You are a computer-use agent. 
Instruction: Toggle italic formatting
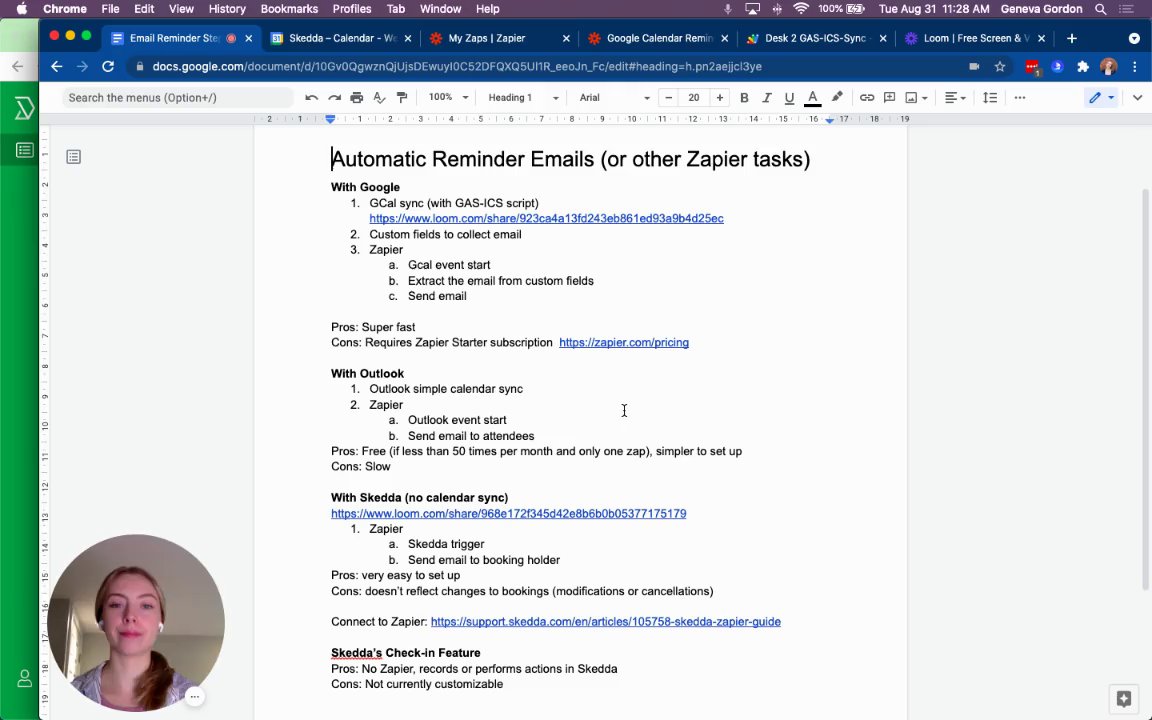point(766,98)
